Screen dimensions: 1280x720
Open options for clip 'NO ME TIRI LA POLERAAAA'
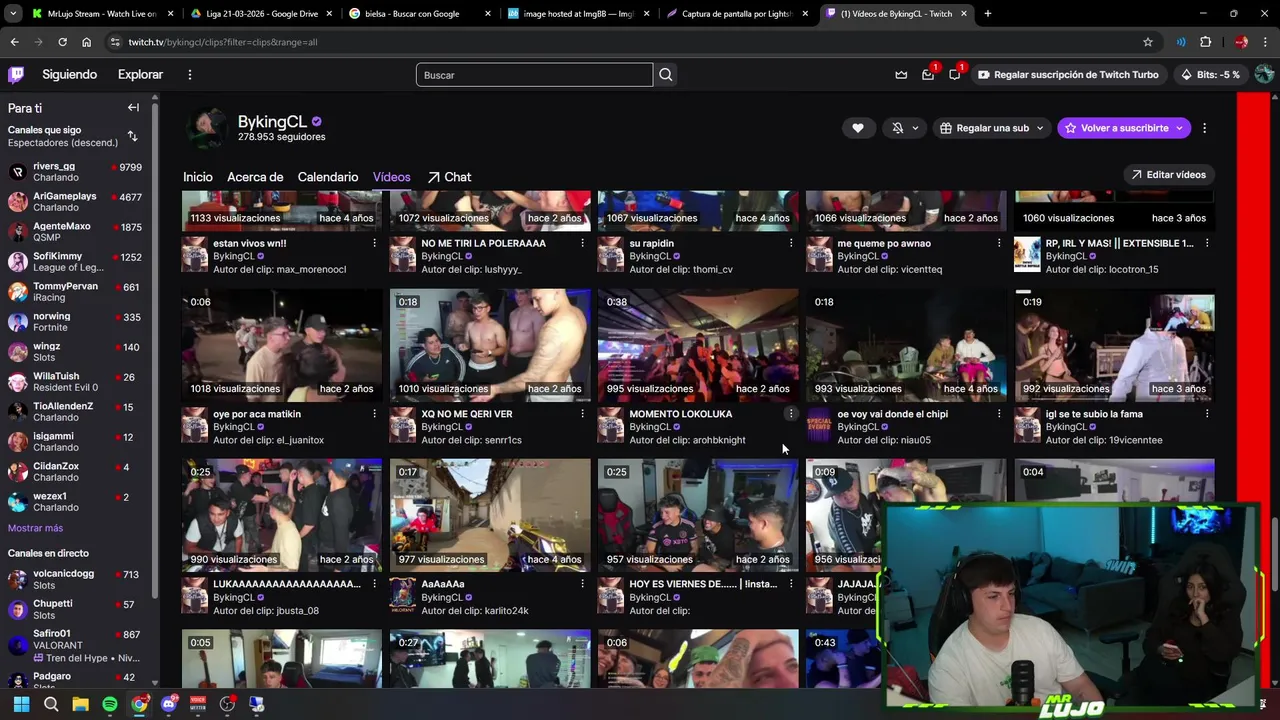point(583,243)
